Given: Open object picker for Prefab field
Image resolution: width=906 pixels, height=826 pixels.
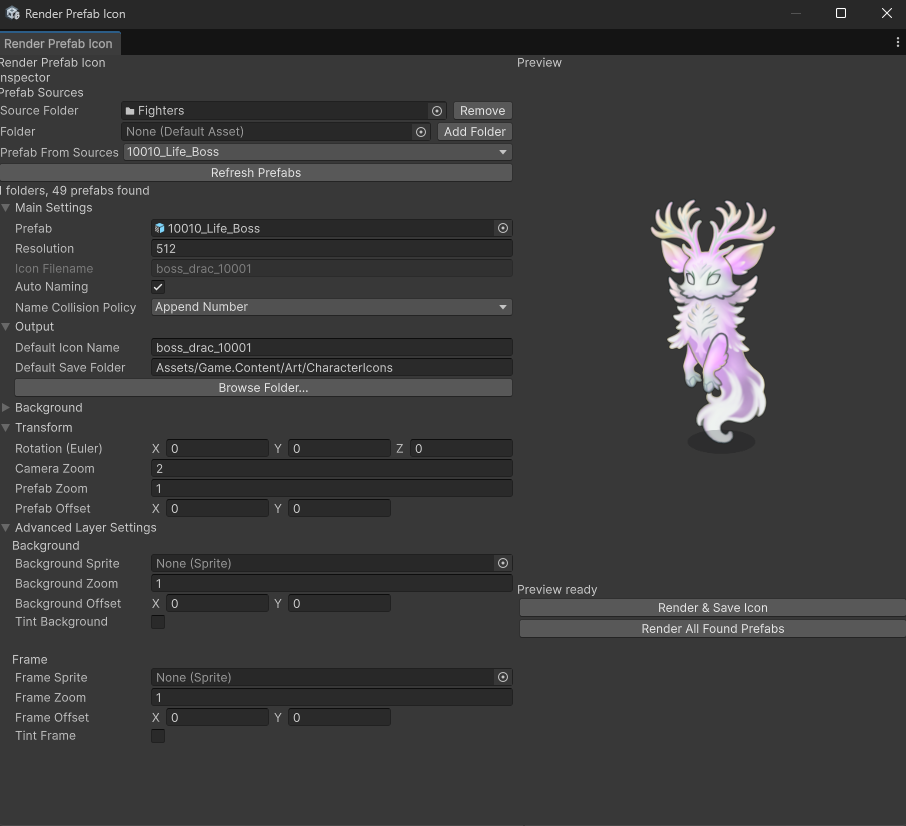Looking at the screenshot, I should click(503, 228).
